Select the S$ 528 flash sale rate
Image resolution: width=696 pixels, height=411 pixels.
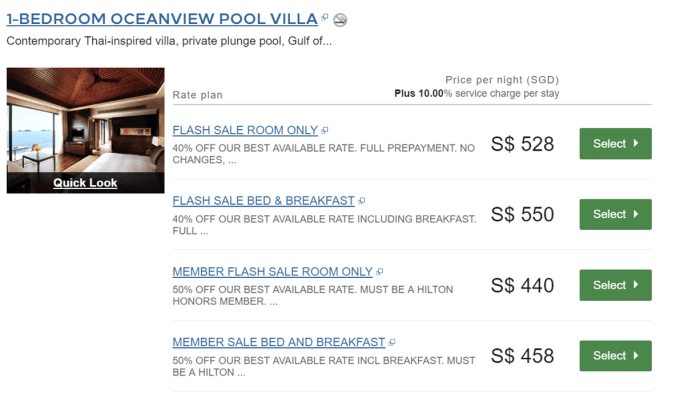pyautogui.click(x=615, y=143)
